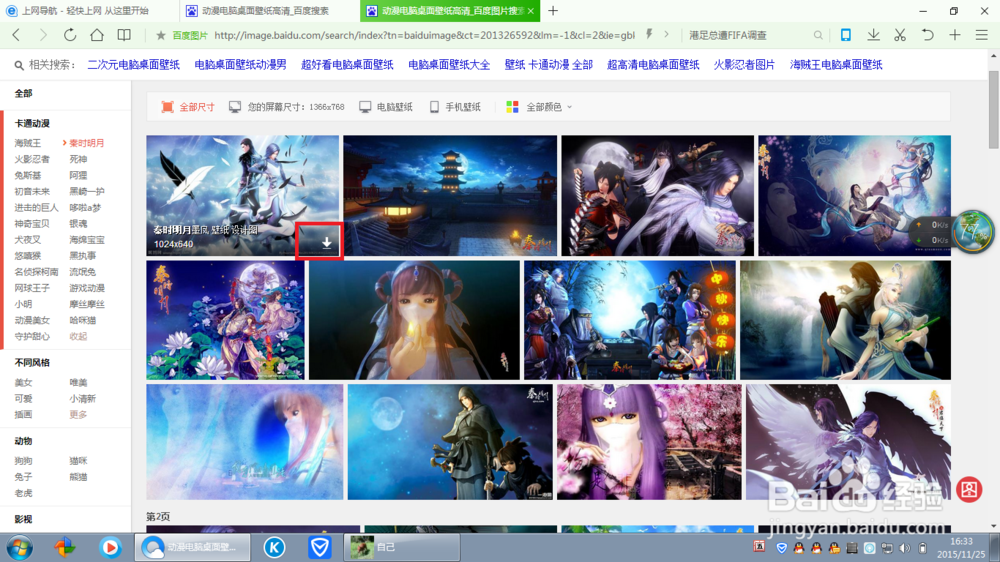Click related search 海贼王电脑桌面壁纸
Screen dimensions: 1000x562
click(836, 64)
